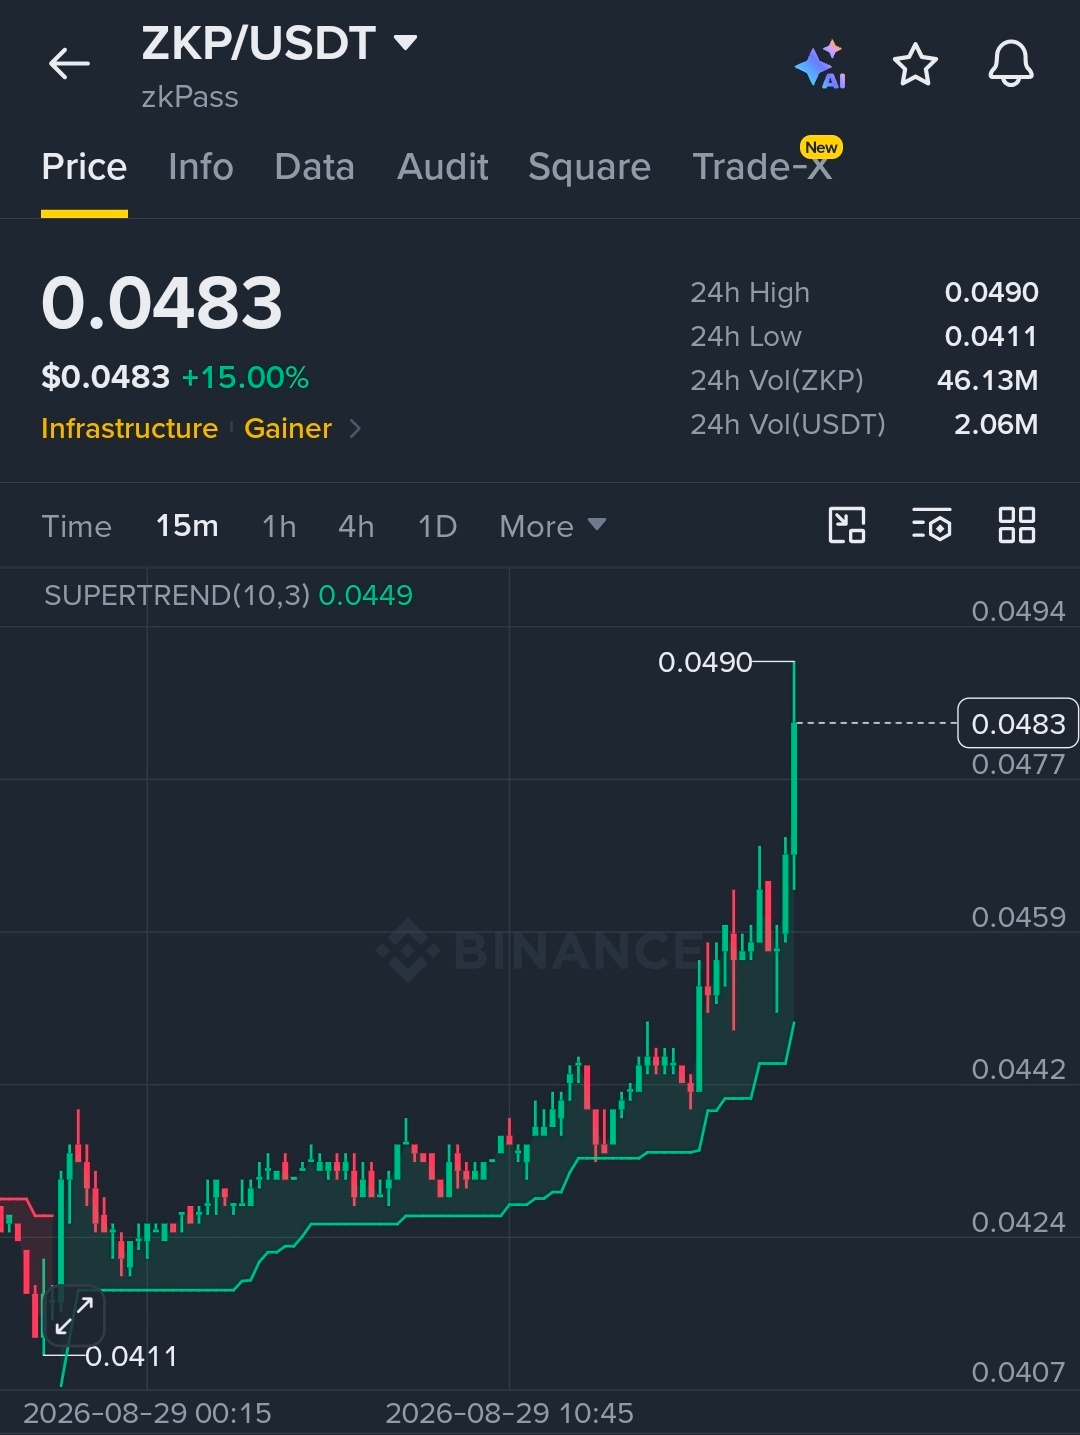Open the four-square chart layout grid icon
The height and width of the screenshot is (1435, 1080).
click(1017, 525)
